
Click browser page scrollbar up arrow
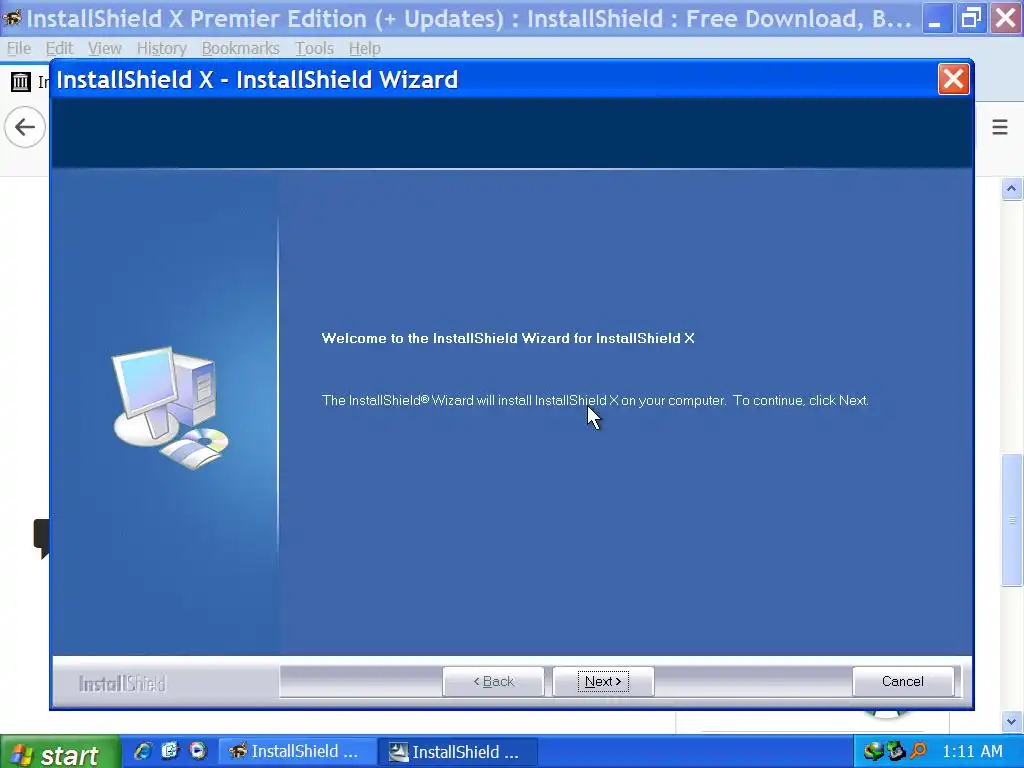point(1012,189)
